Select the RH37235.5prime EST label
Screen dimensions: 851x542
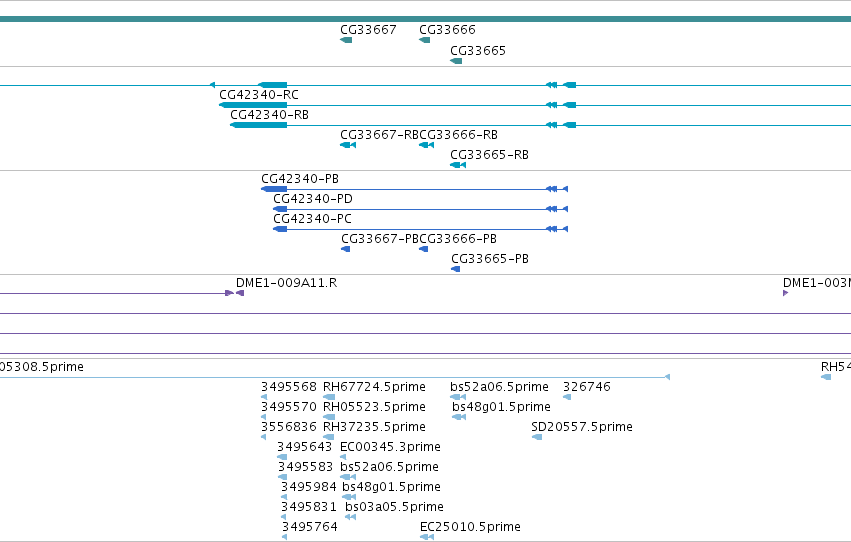[374, 428]
